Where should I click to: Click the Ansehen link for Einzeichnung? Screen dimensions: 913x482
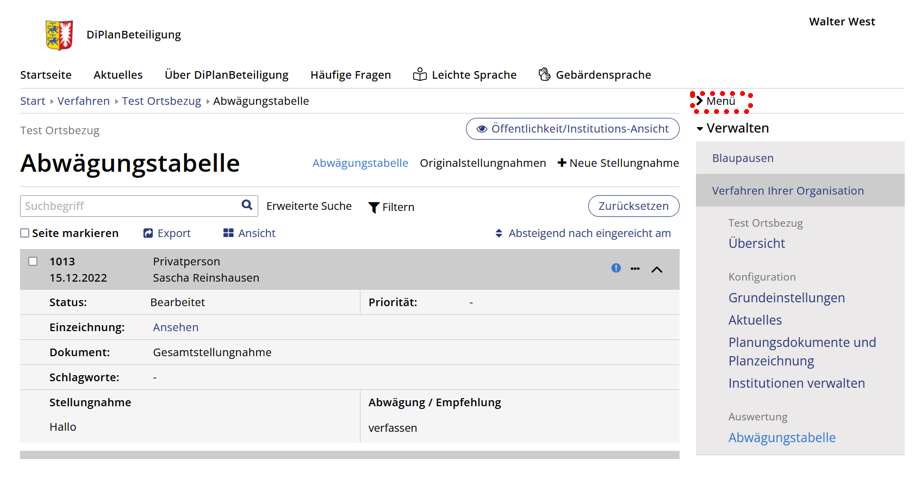(175, 327)
